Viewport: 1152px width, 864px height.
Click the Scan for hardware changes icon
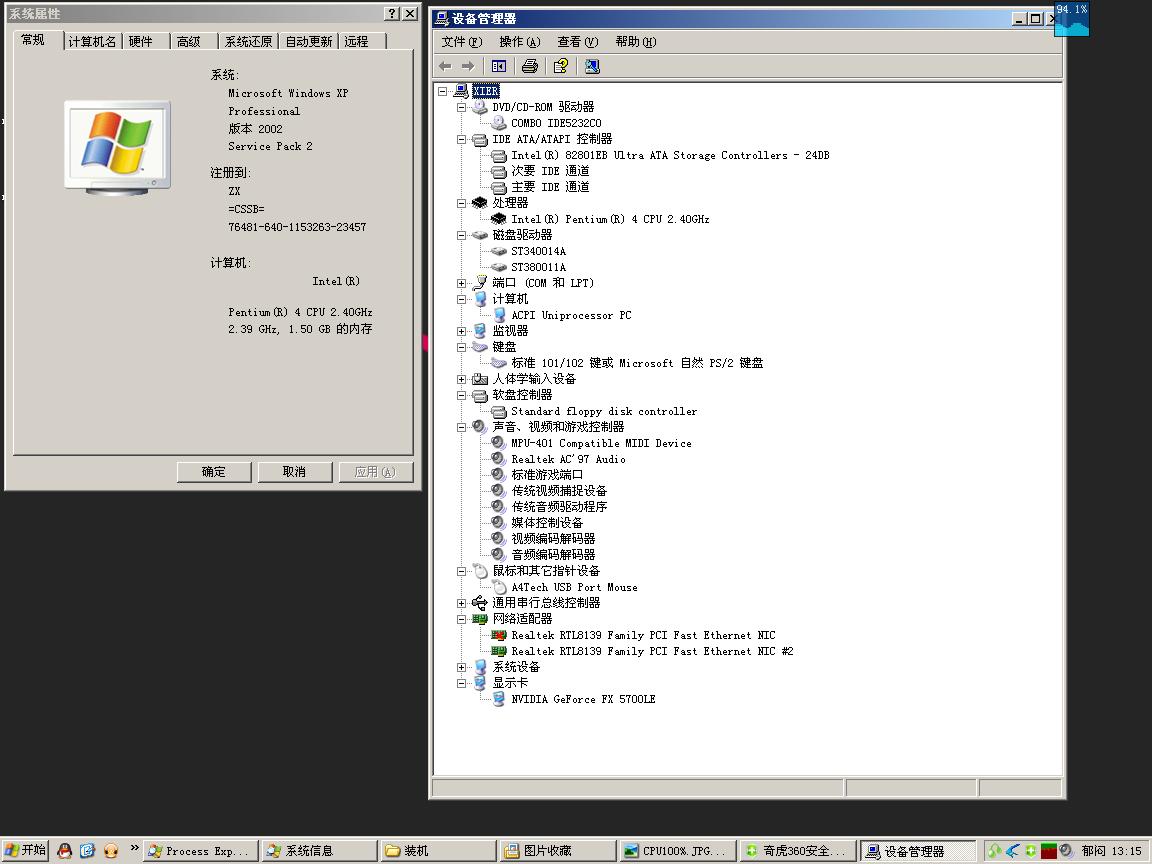pos(592,66)
